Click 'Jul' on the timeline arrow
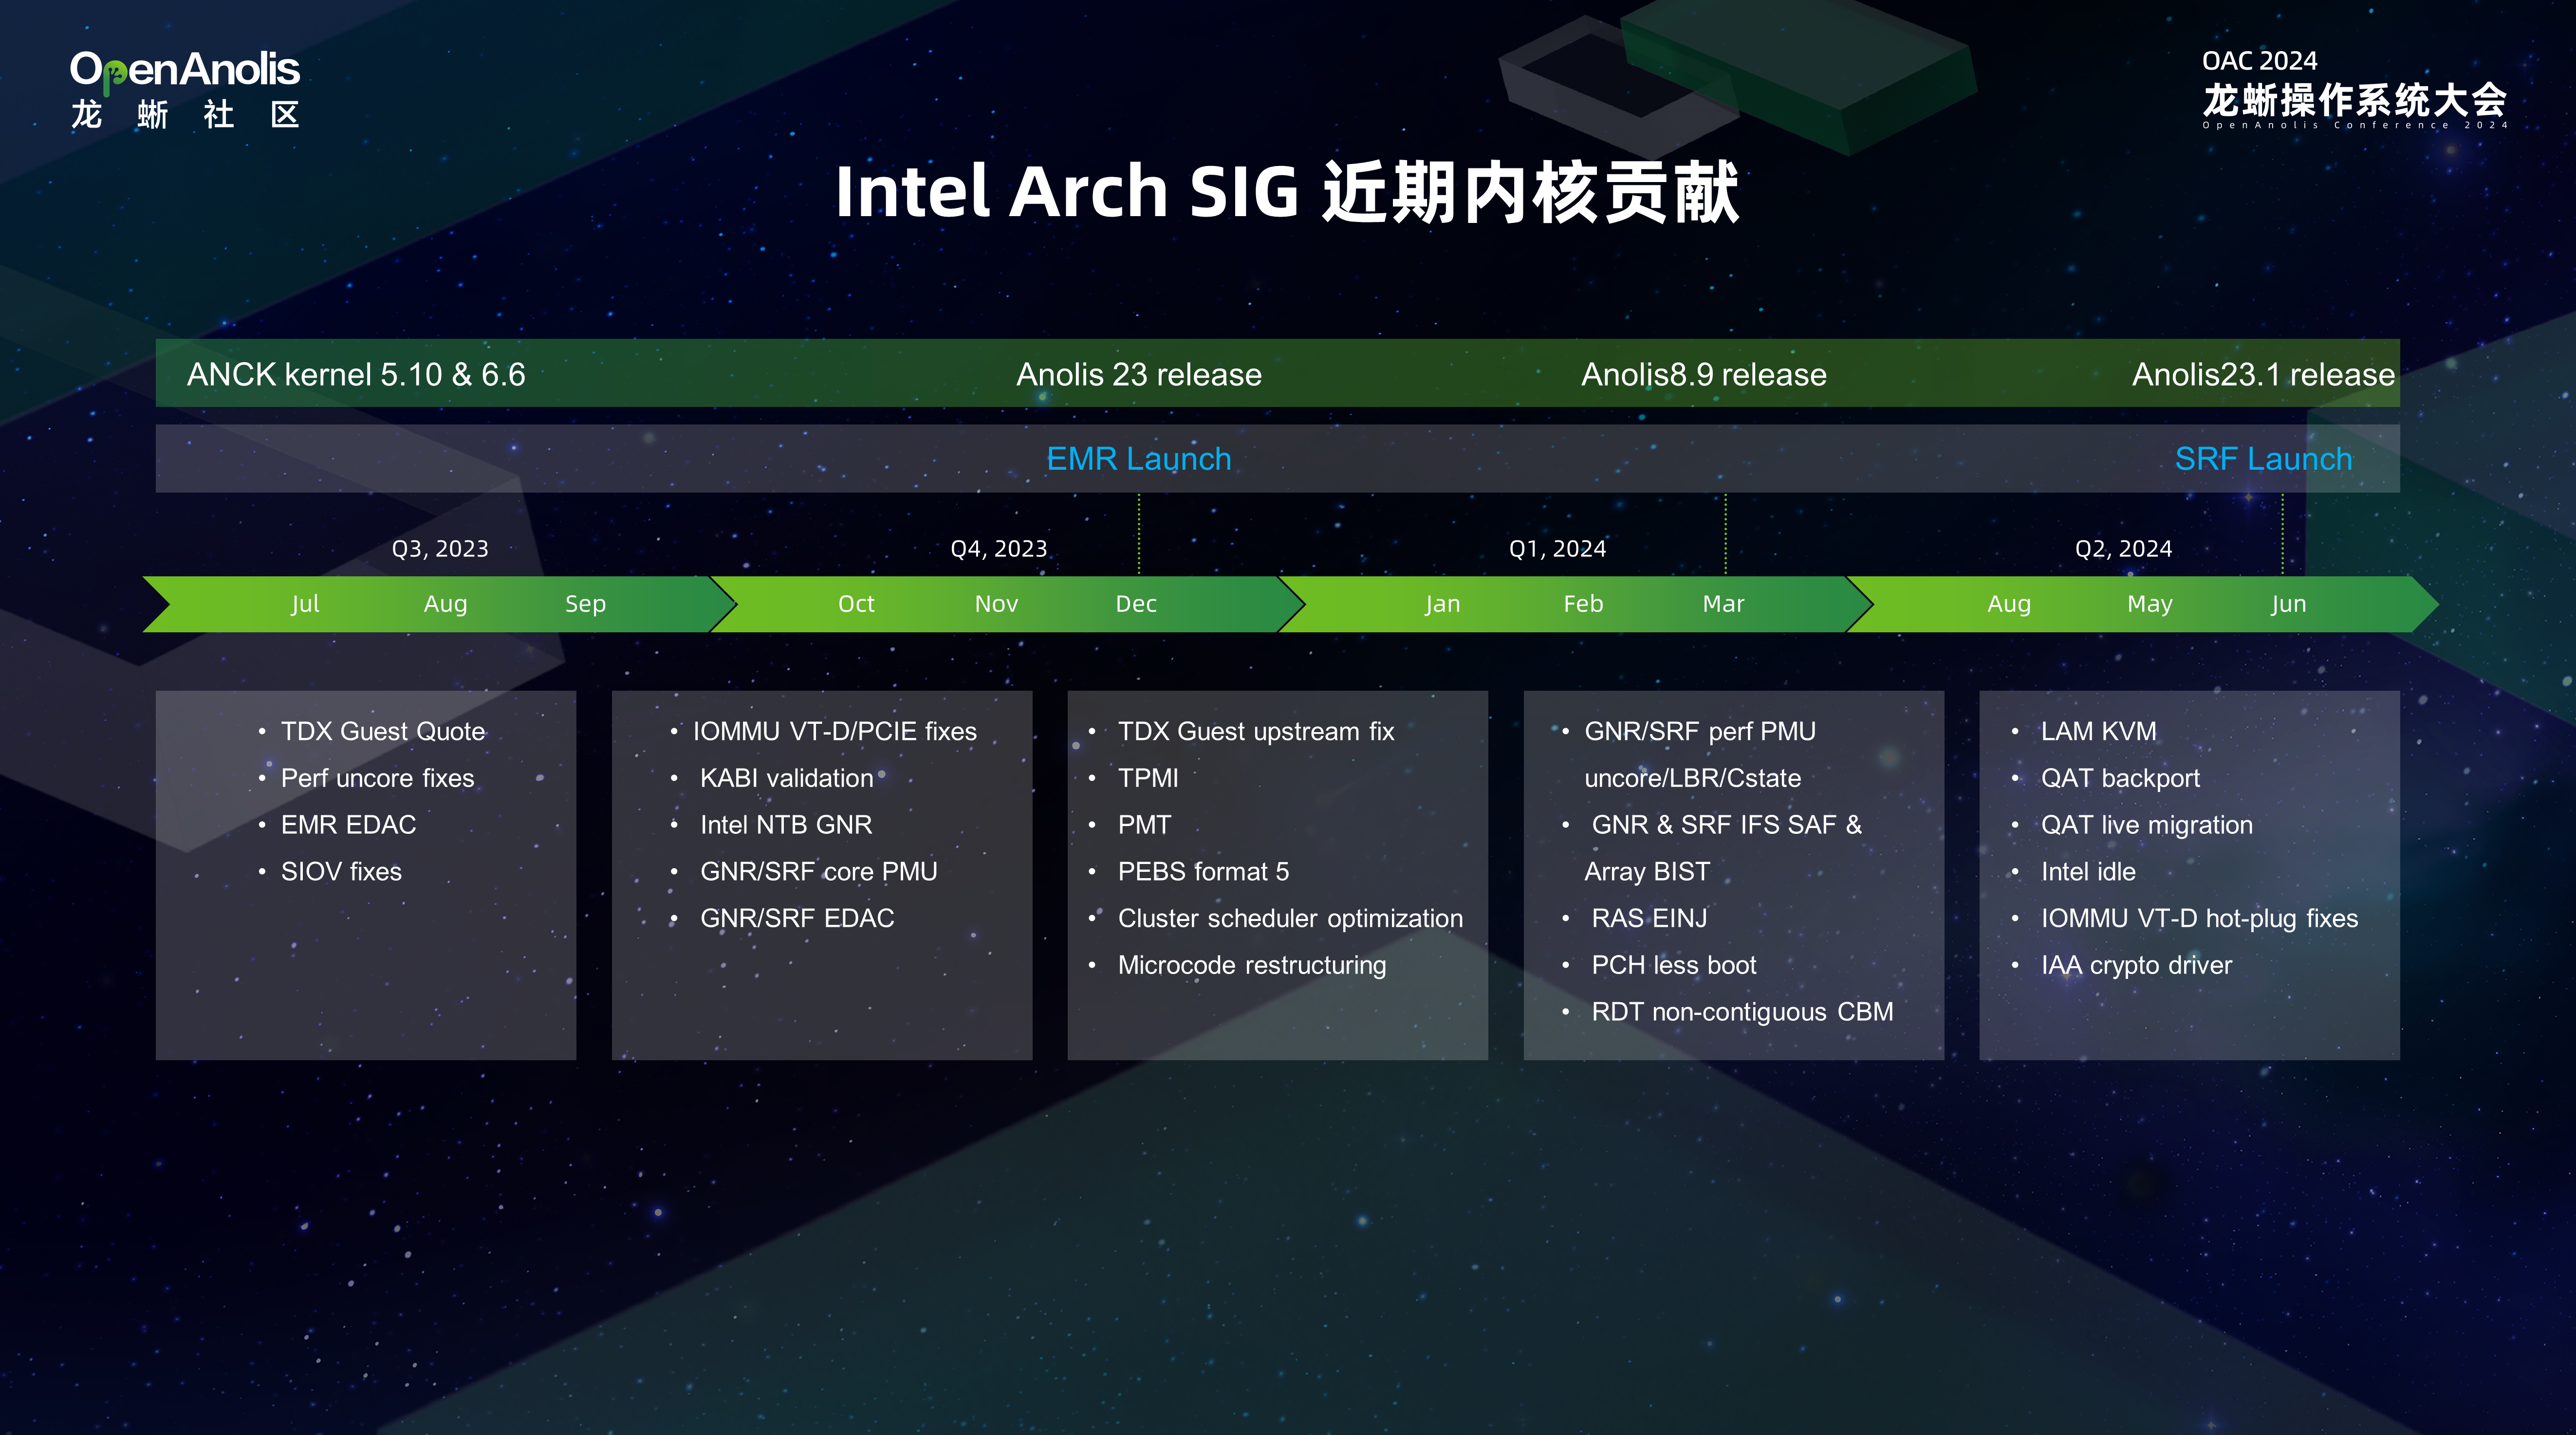The image size is (2576, 1435). pyautogui.click(x=305, y=604)
